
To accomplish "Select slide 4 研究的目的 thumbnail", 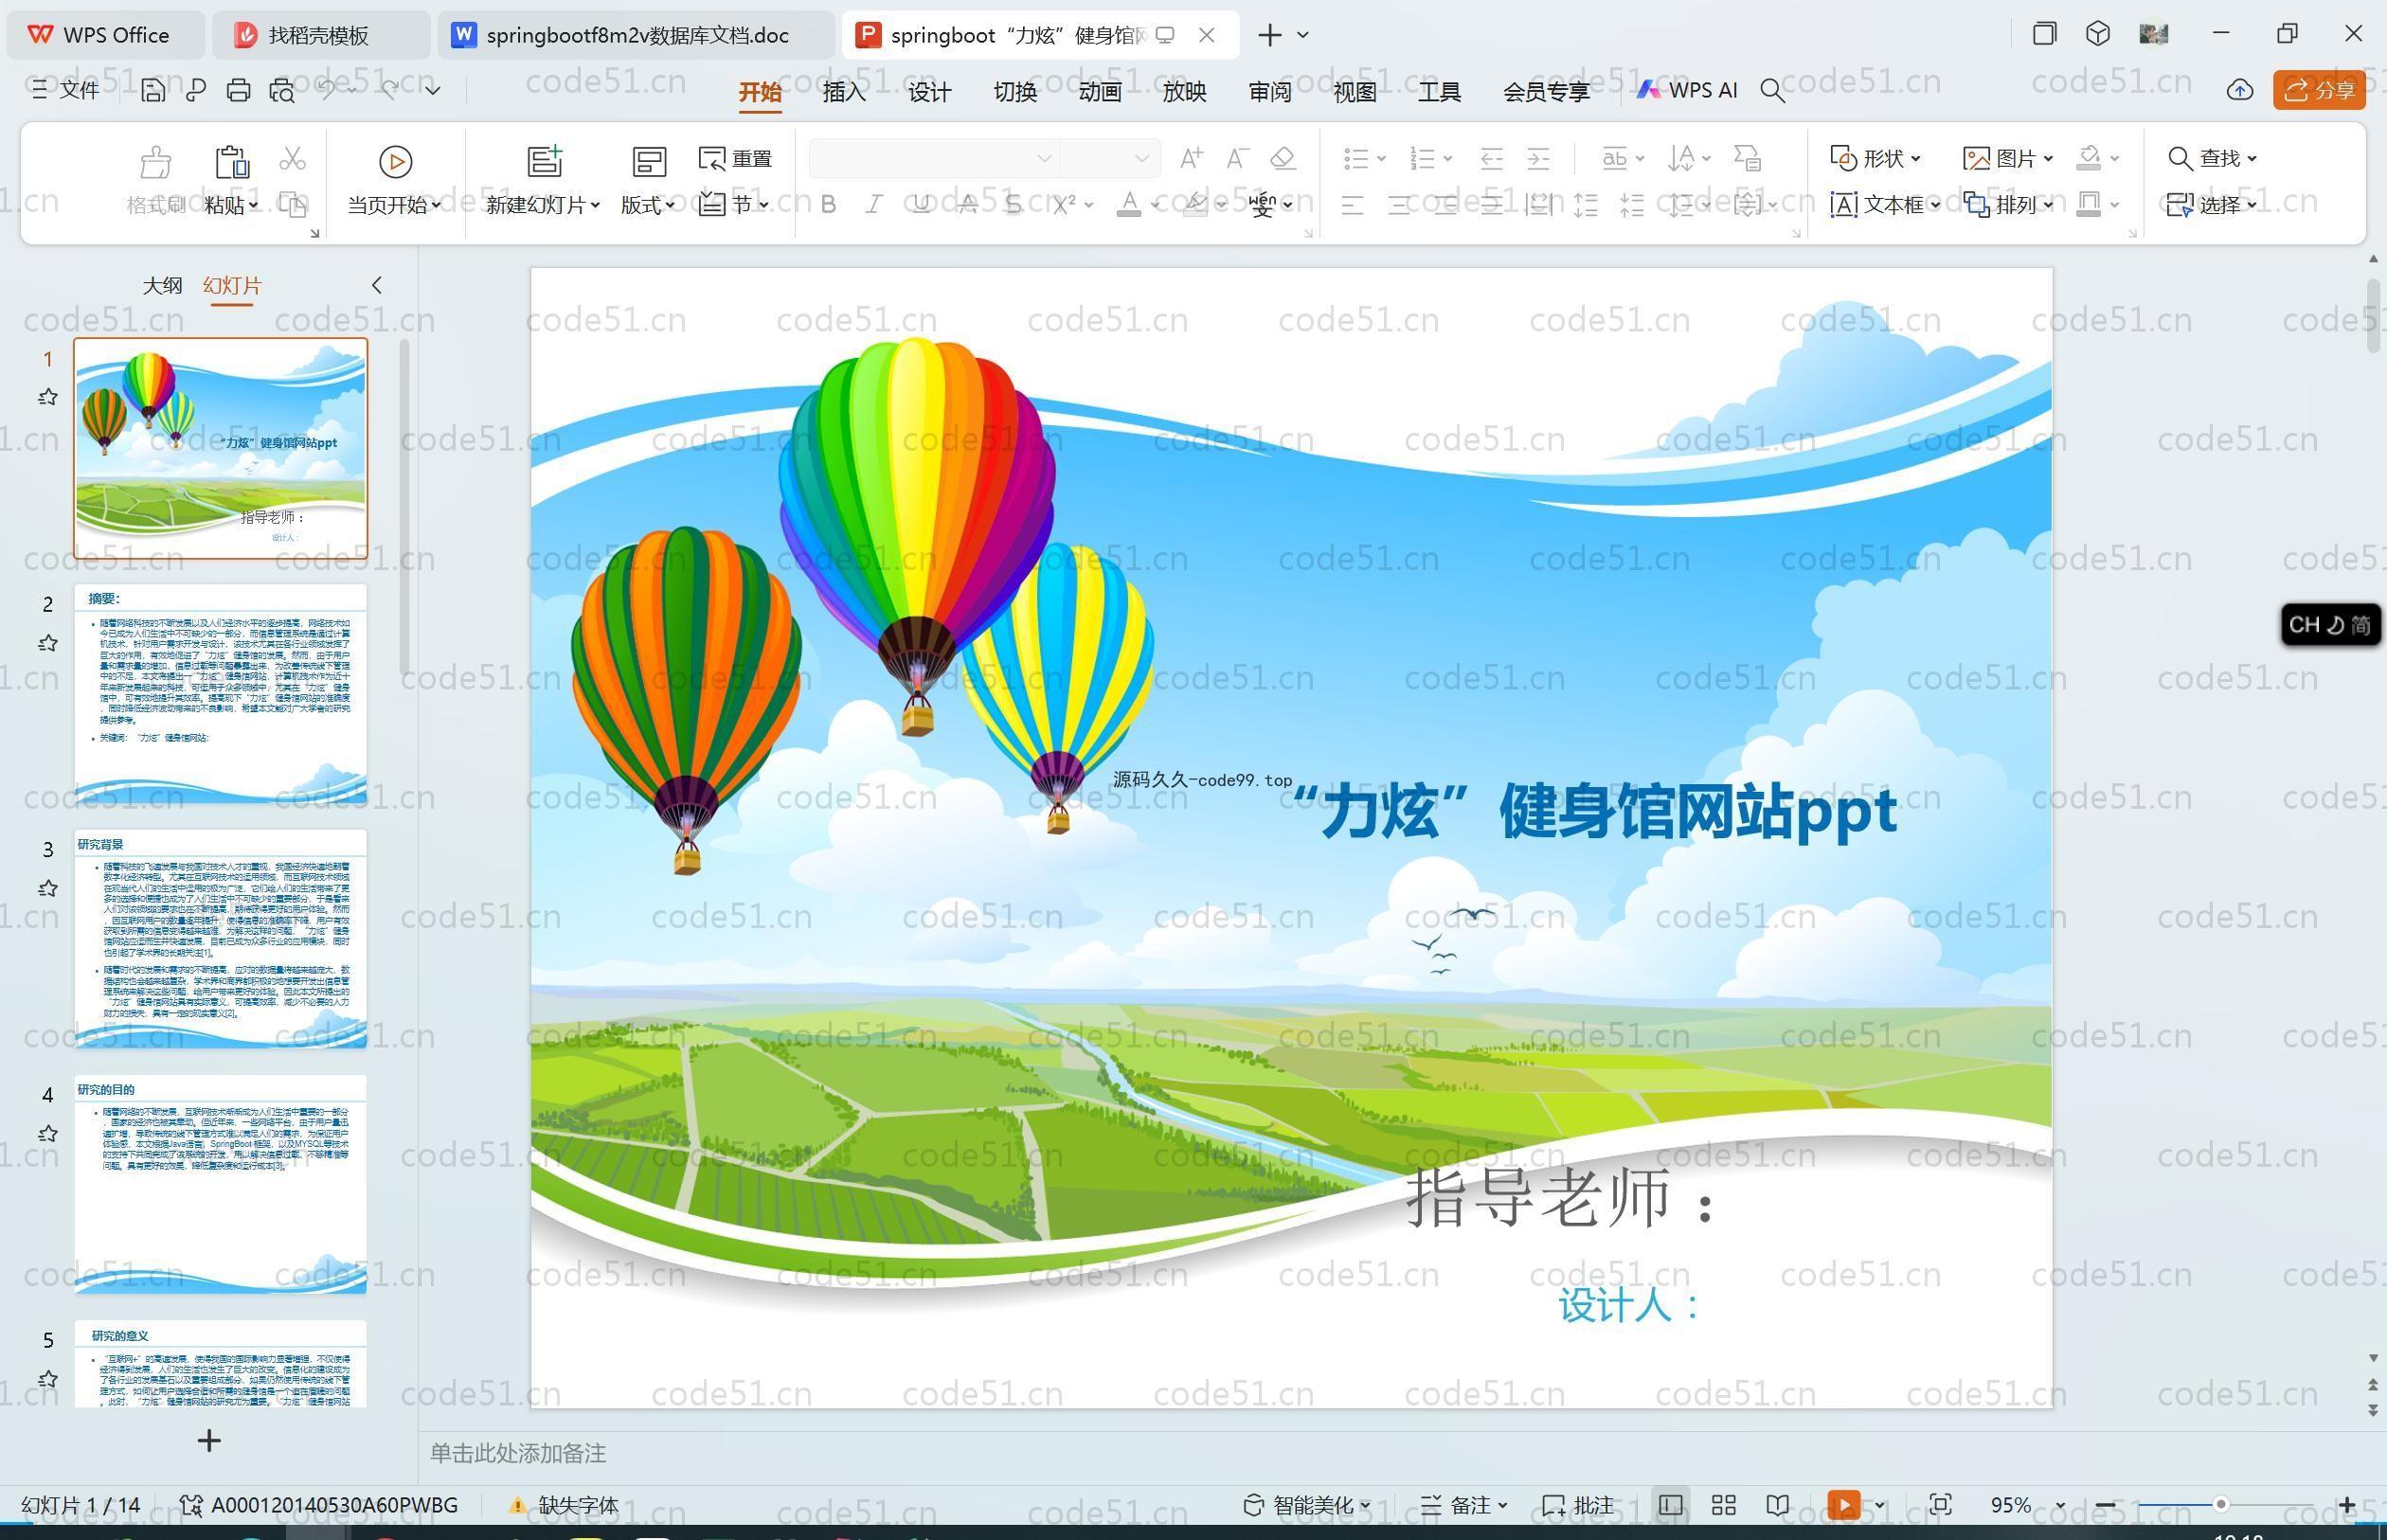I will (x=221, y=1184).
